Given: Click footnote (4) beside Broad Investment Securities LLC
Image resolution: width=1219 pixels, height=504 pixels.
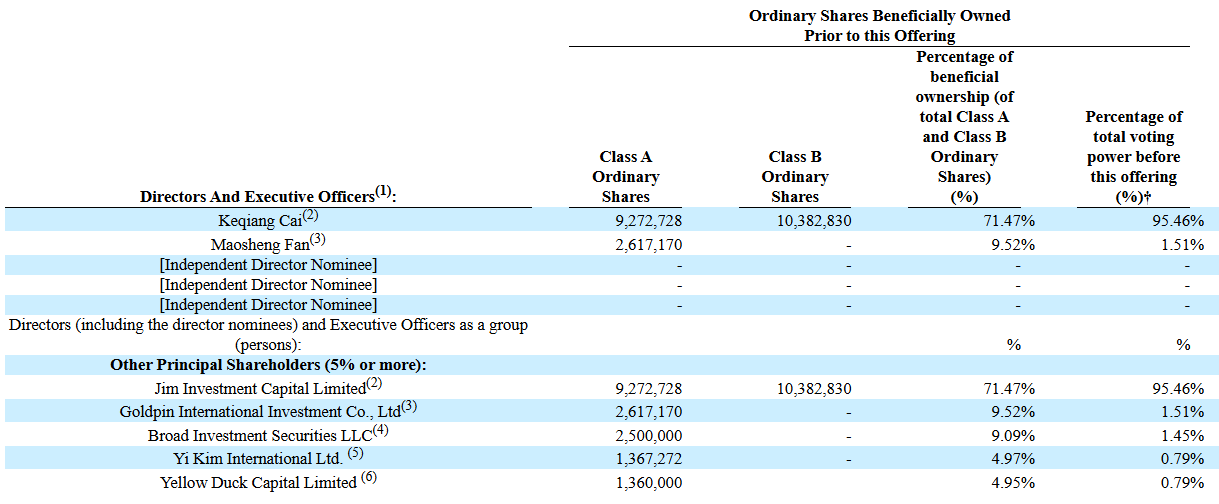Looking at the screenshot, I should [379, 432].
